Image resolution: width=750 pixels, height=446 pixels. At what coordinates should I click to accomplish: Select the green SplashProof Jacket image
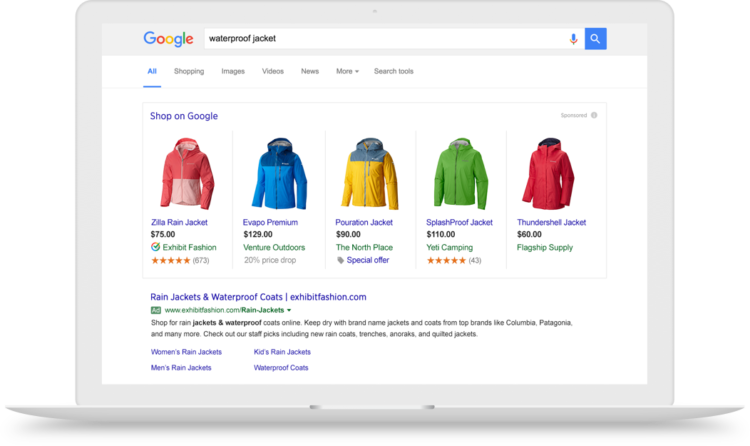point(460,174)
